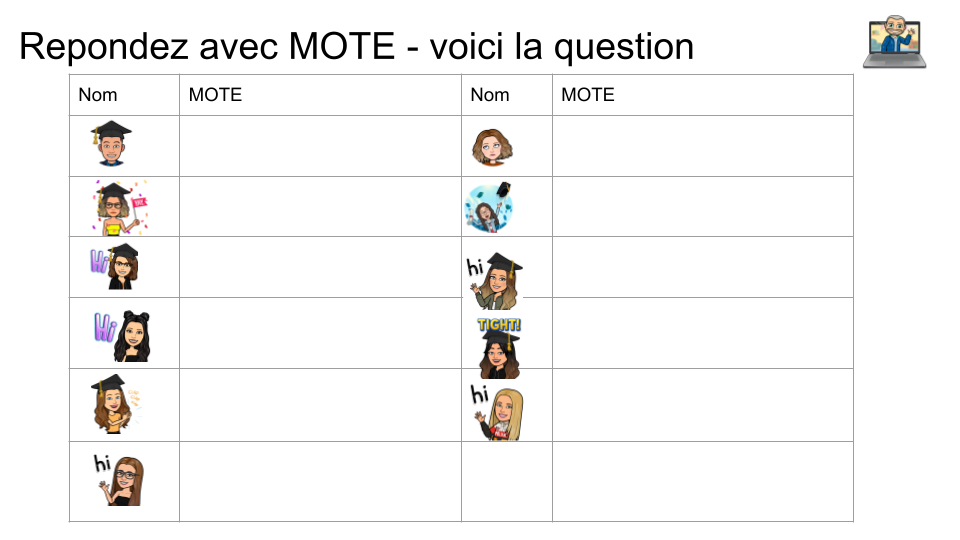The image size is (960, 540).
Task: Click the glasses avatar waving 'hi' in the bottom-left cell
Action: click(119, 480)
